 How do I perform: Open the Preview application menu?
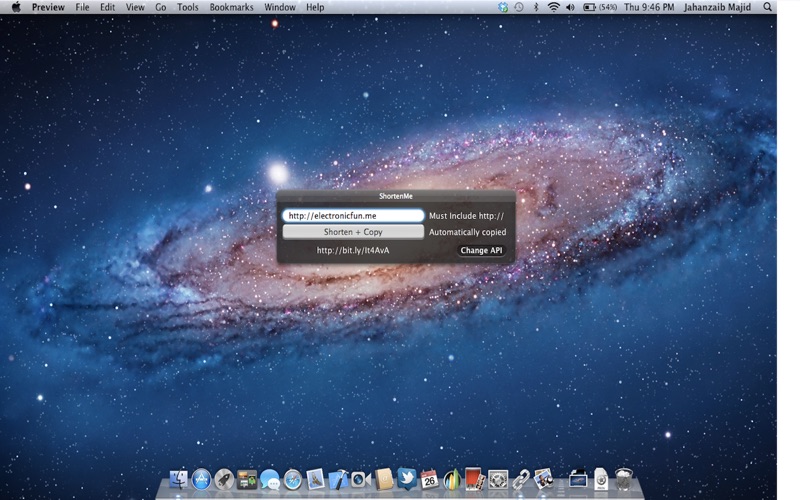[48, 7]
